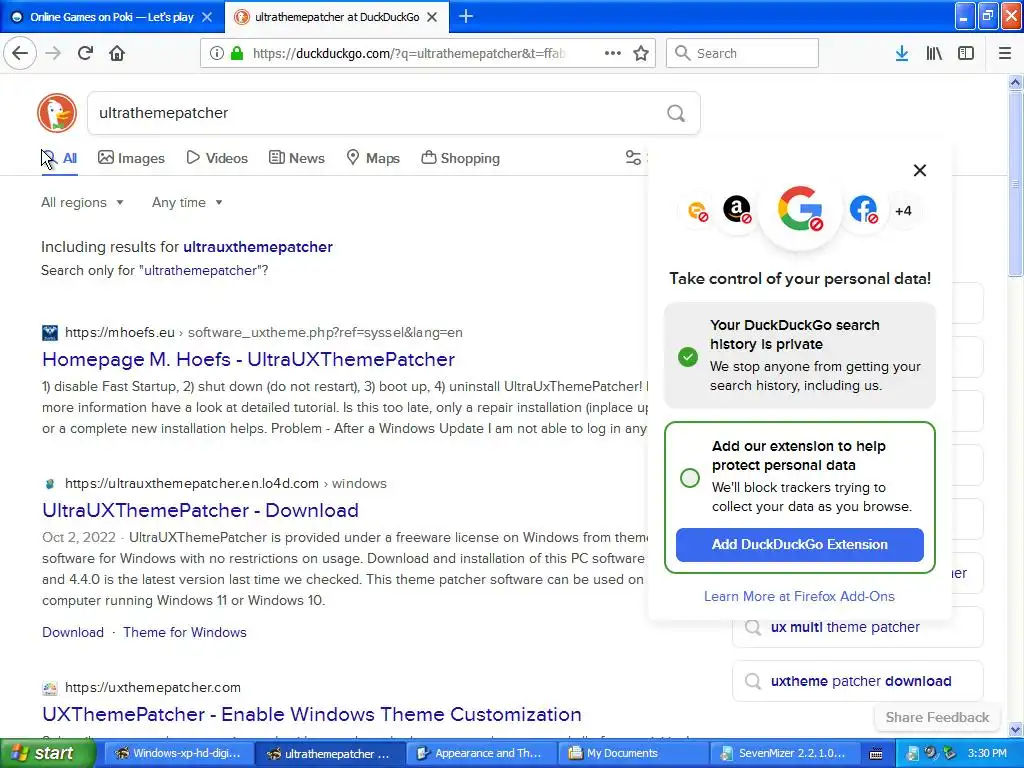The height and width of the screenshot is (768, 1024).
Task: Expand the Any time filter dropdown
Action: pos(187,202)
